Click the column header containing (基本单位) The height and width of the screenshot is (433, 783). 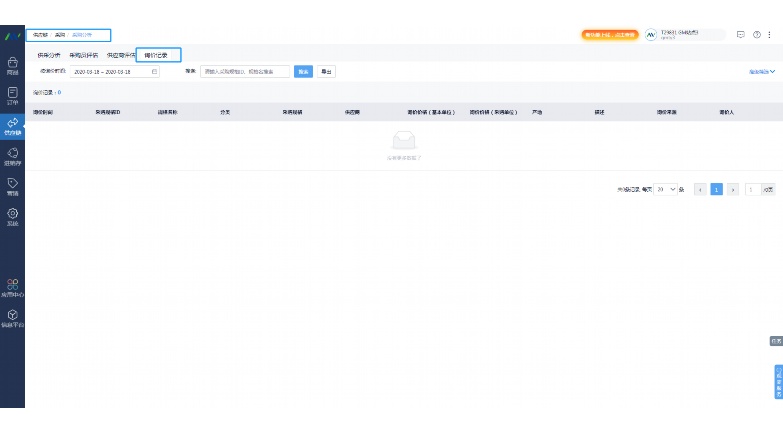[x=431, y=112]
